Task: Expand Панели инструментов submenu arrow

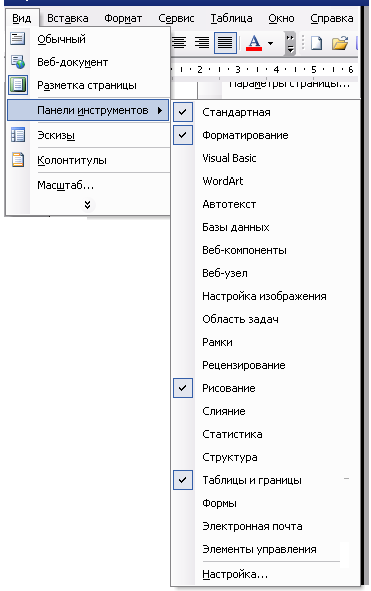Action: [160, 110]
